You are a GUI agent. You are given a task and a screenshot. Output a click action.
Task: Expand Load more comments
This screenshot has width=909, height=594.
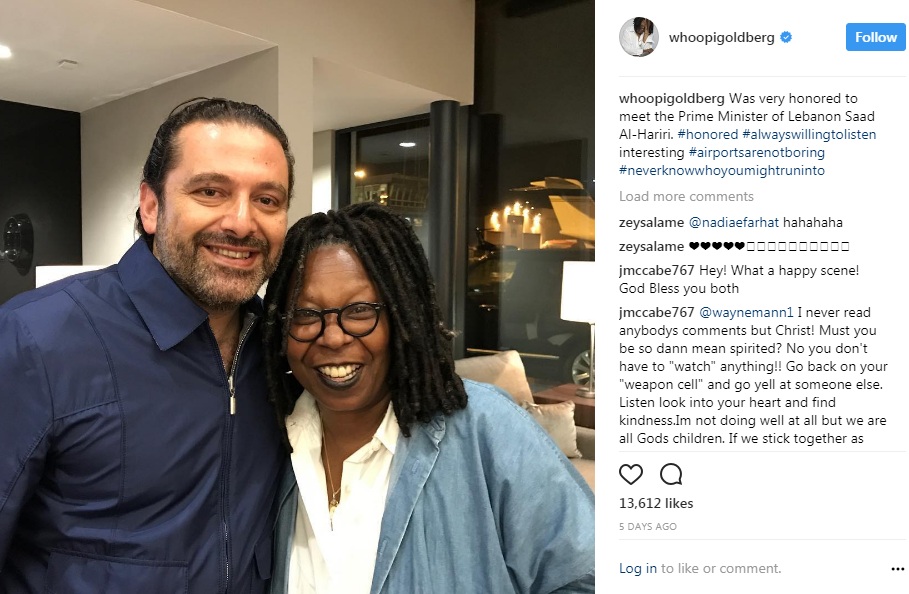(x=686, y=196)
